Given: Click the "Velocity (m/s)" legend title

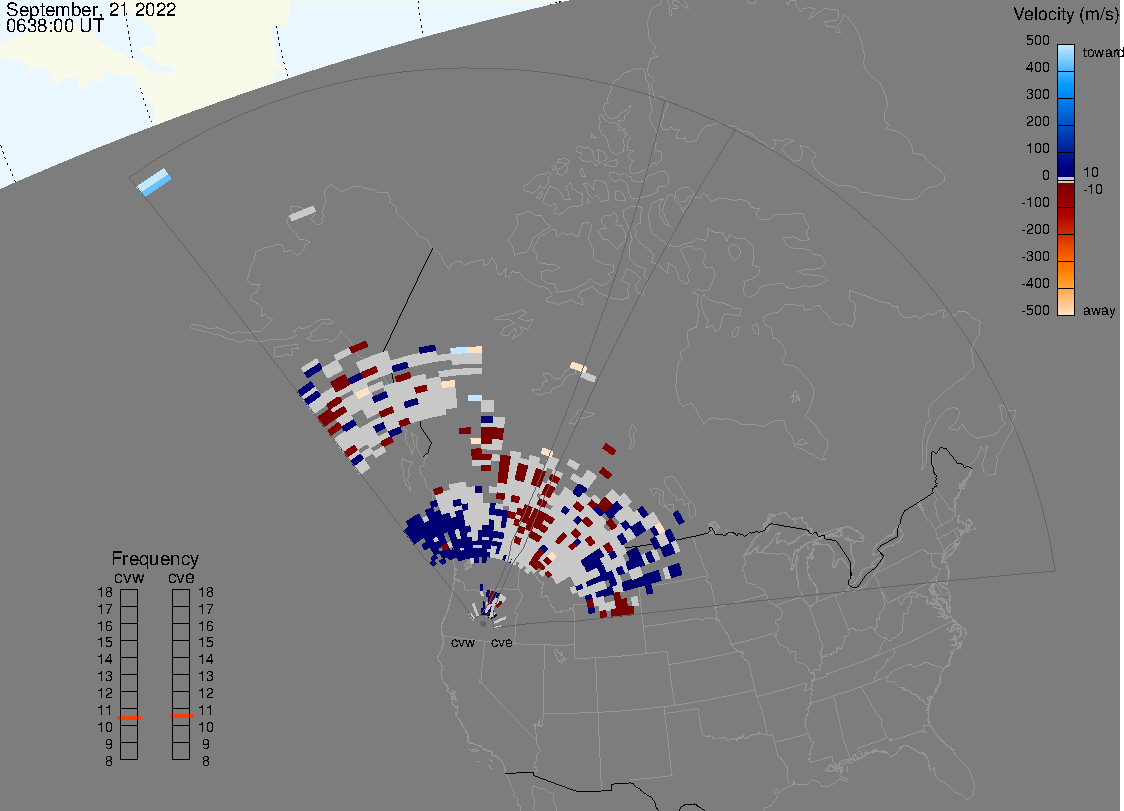Looking at the screenshot, I should coord(1068,14).
